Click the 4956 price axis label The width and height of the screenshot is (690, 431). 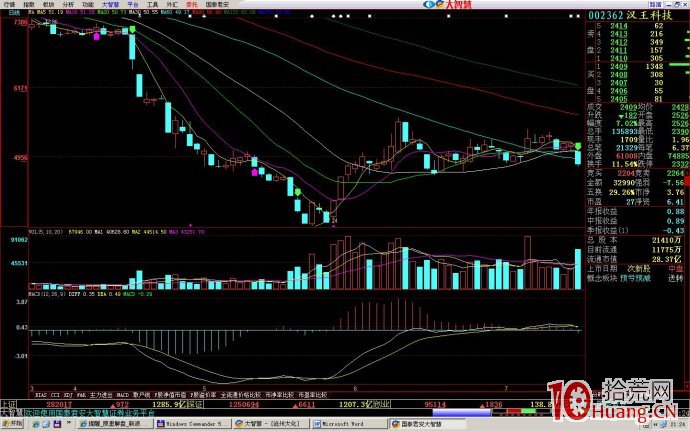tap(20, 157)
